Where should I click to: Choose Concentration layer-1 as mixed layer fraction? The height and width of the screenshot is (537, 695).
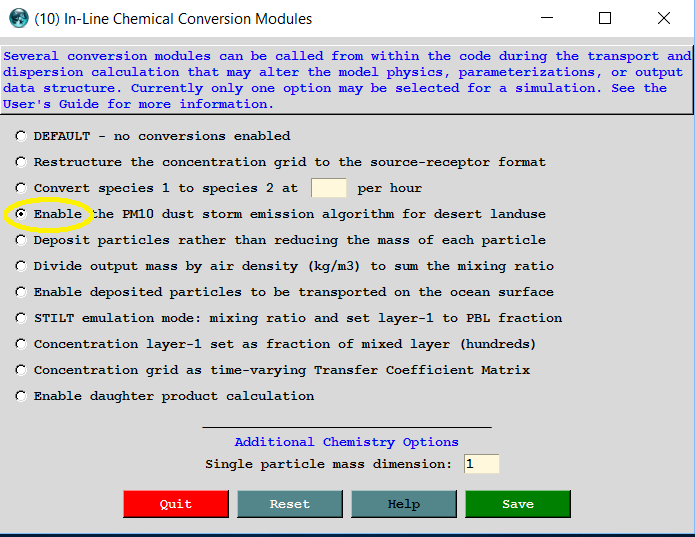21,344
